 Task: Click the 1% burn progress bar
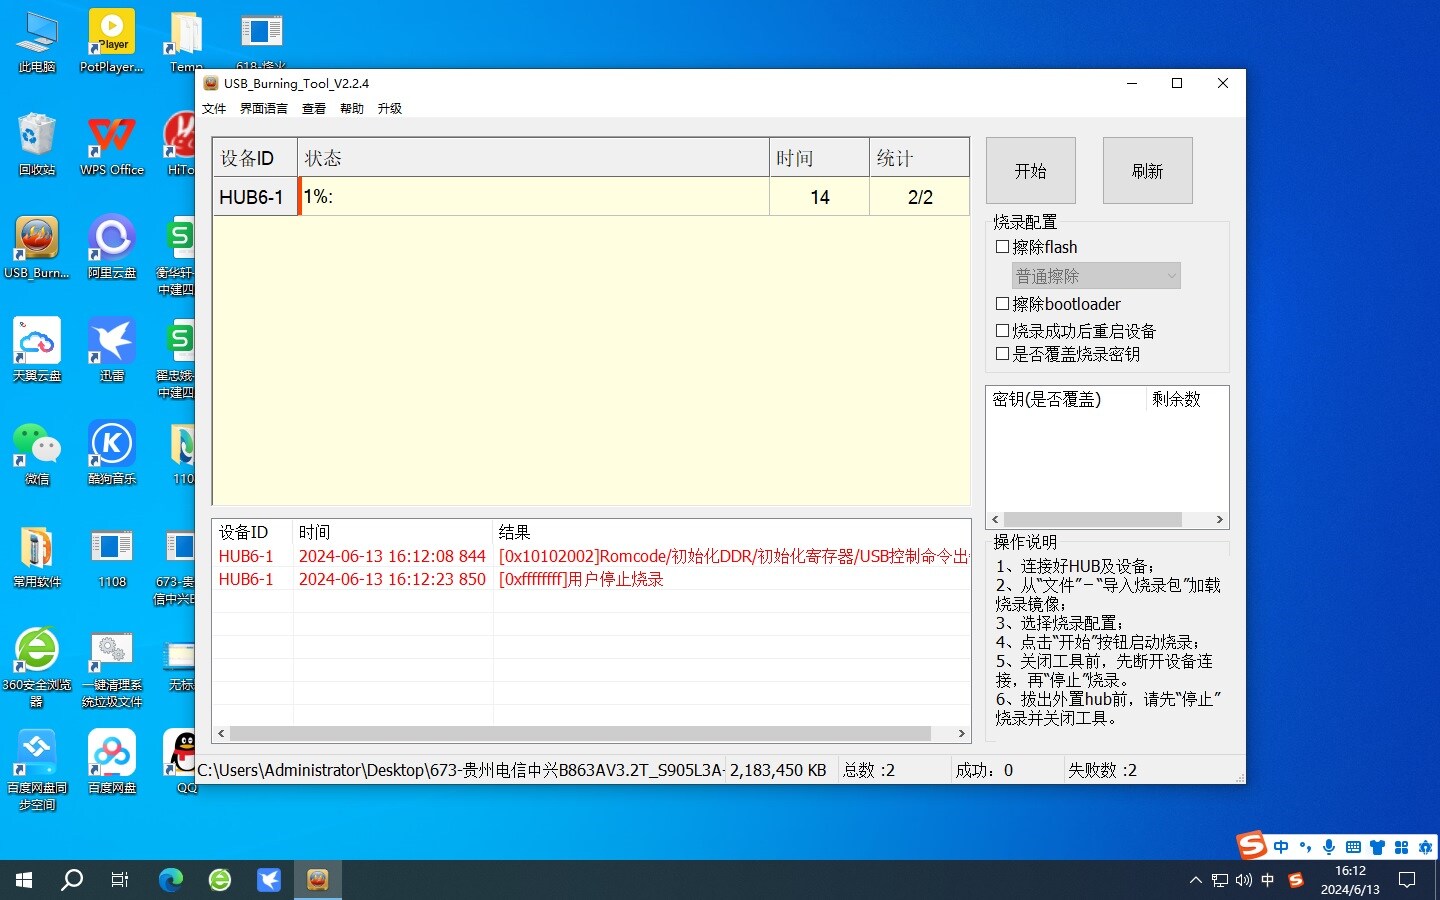[533, 197]
